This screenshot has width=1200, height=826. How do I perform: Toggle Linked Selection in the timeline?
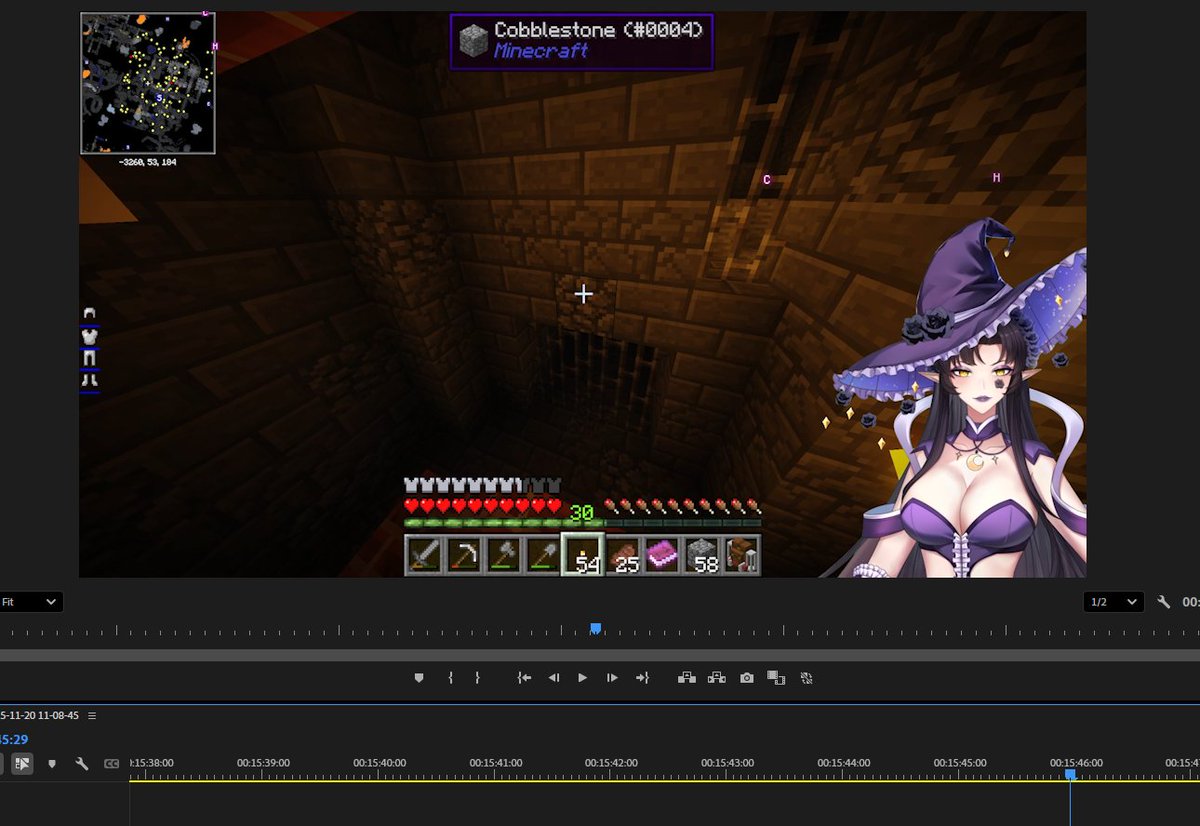(x=23, y=764)
